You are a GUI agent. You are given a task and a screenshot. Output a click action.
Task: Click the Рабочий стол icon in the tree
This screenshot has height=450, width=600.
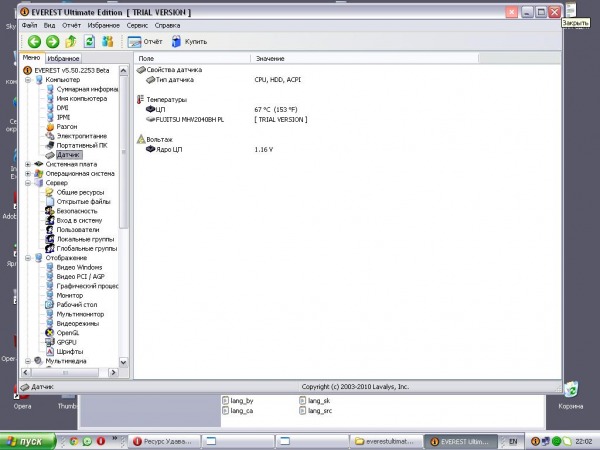pos(50,305)
